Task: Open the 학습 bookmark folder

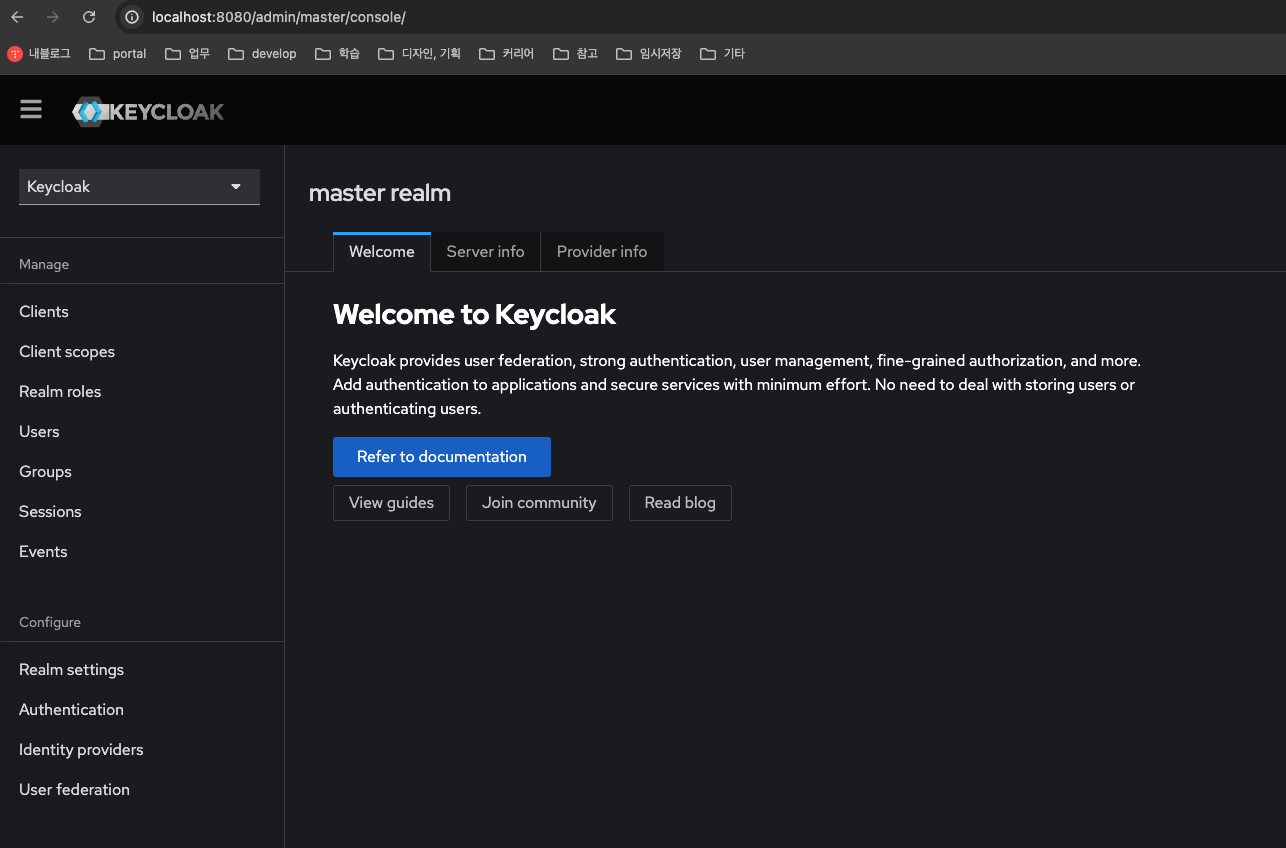Action: coord(337,54)
